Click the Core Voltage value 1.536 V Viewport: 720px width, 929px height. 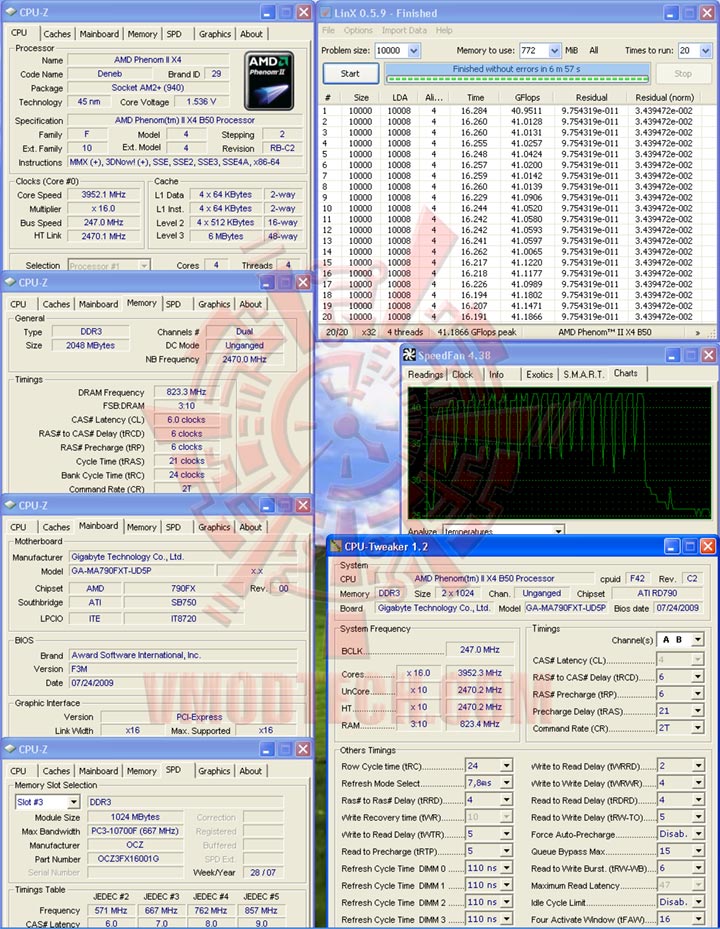[x=201, y=101]
